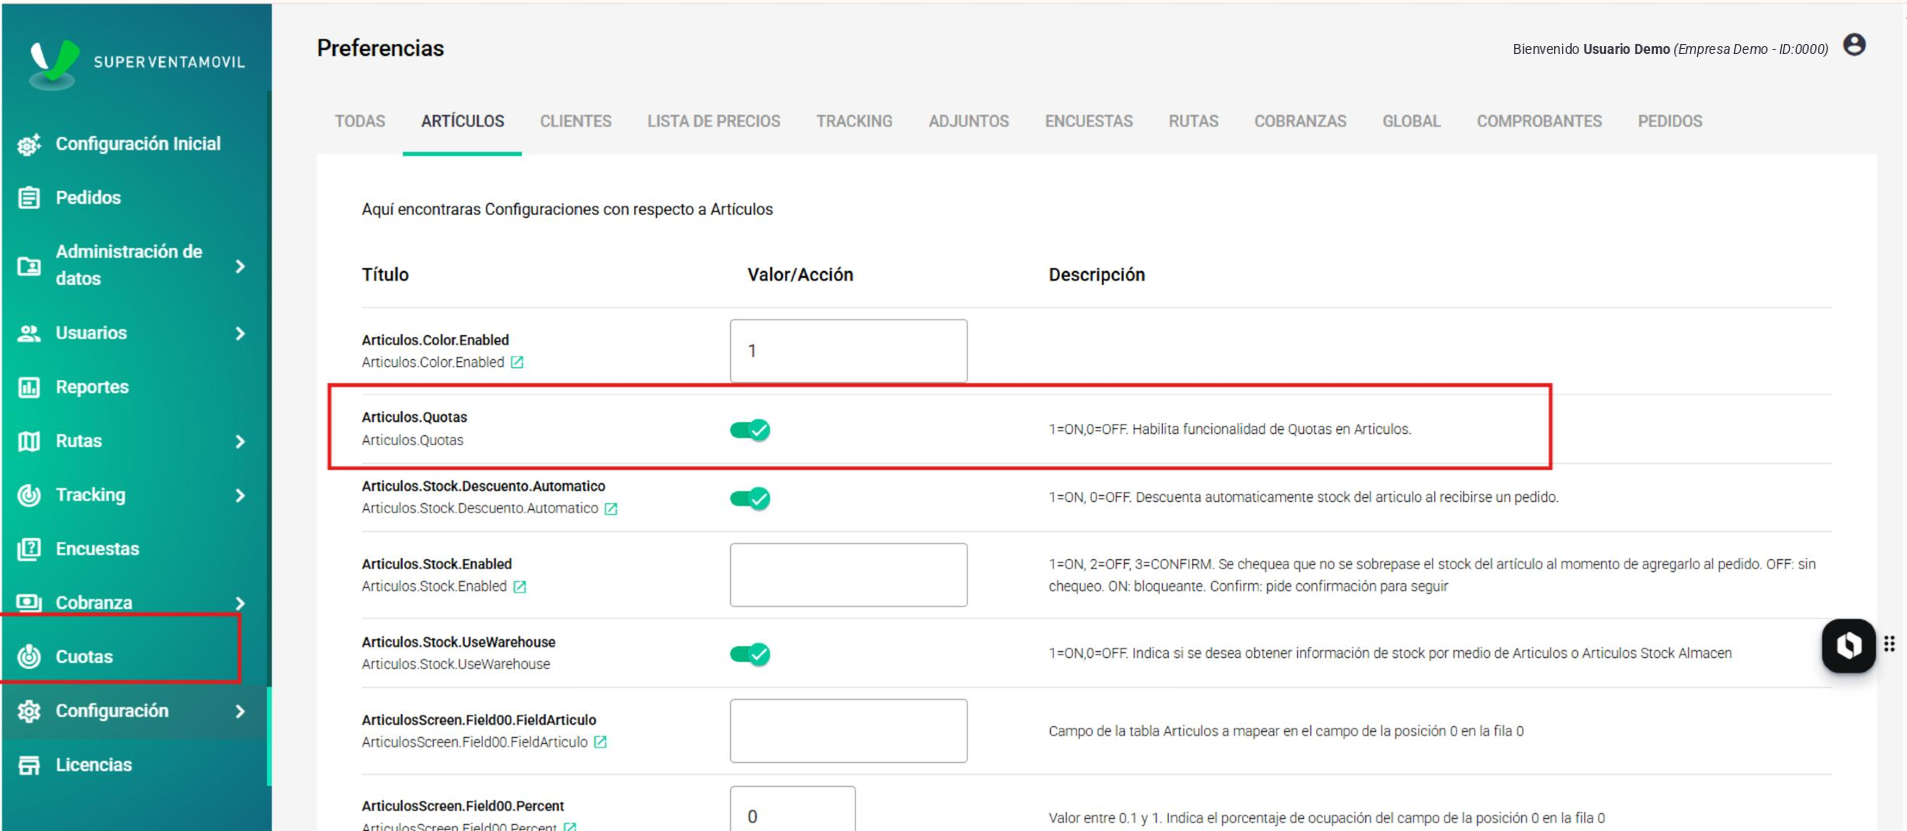Disable Articulos.Stock.Descuento.Automatico switch

[750, 498]
